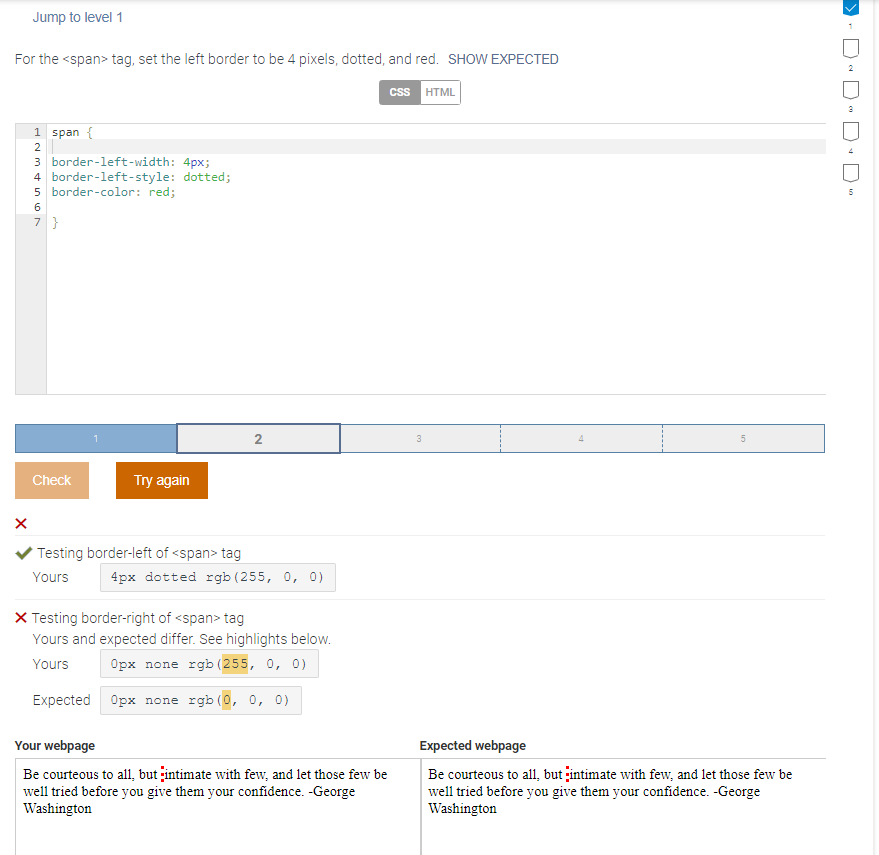Click the red X result icon under the Check button
The image size is (879, 855).
pos(21,524)
